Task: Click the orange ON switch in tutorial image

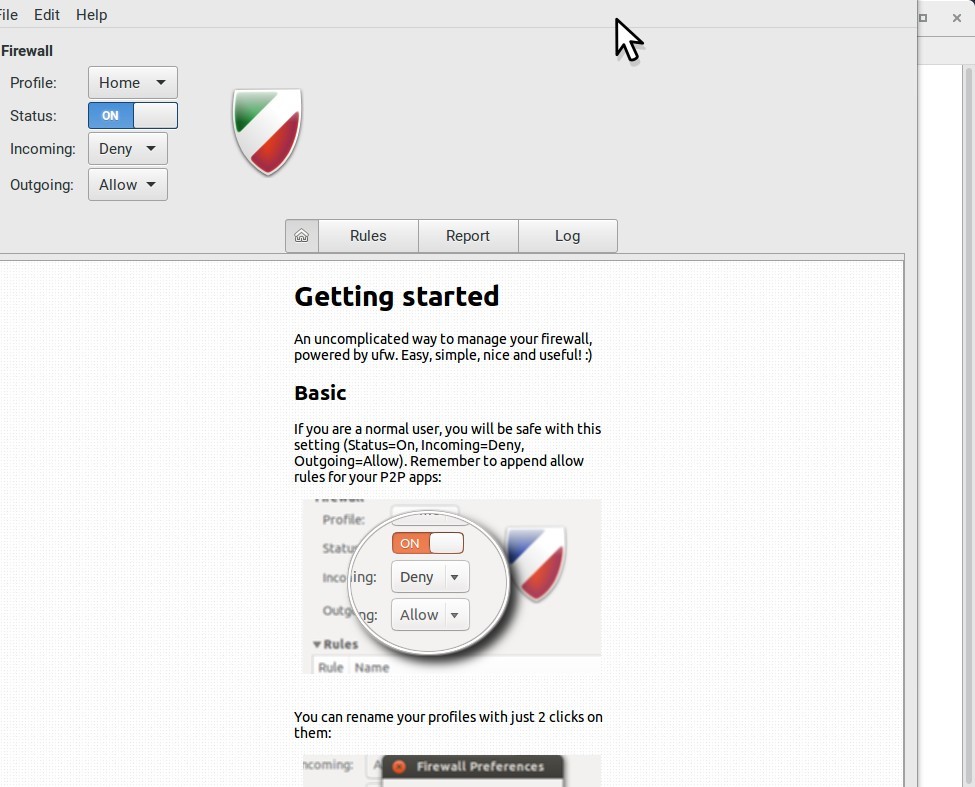Action: [x=428, y=543]
